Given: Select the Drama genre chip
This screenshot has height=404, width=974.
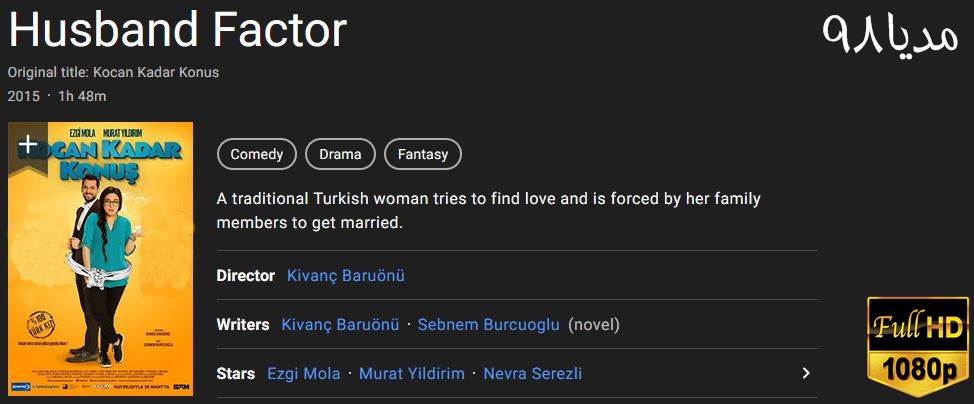Looking at the screenshot, I should pos(340,155).
